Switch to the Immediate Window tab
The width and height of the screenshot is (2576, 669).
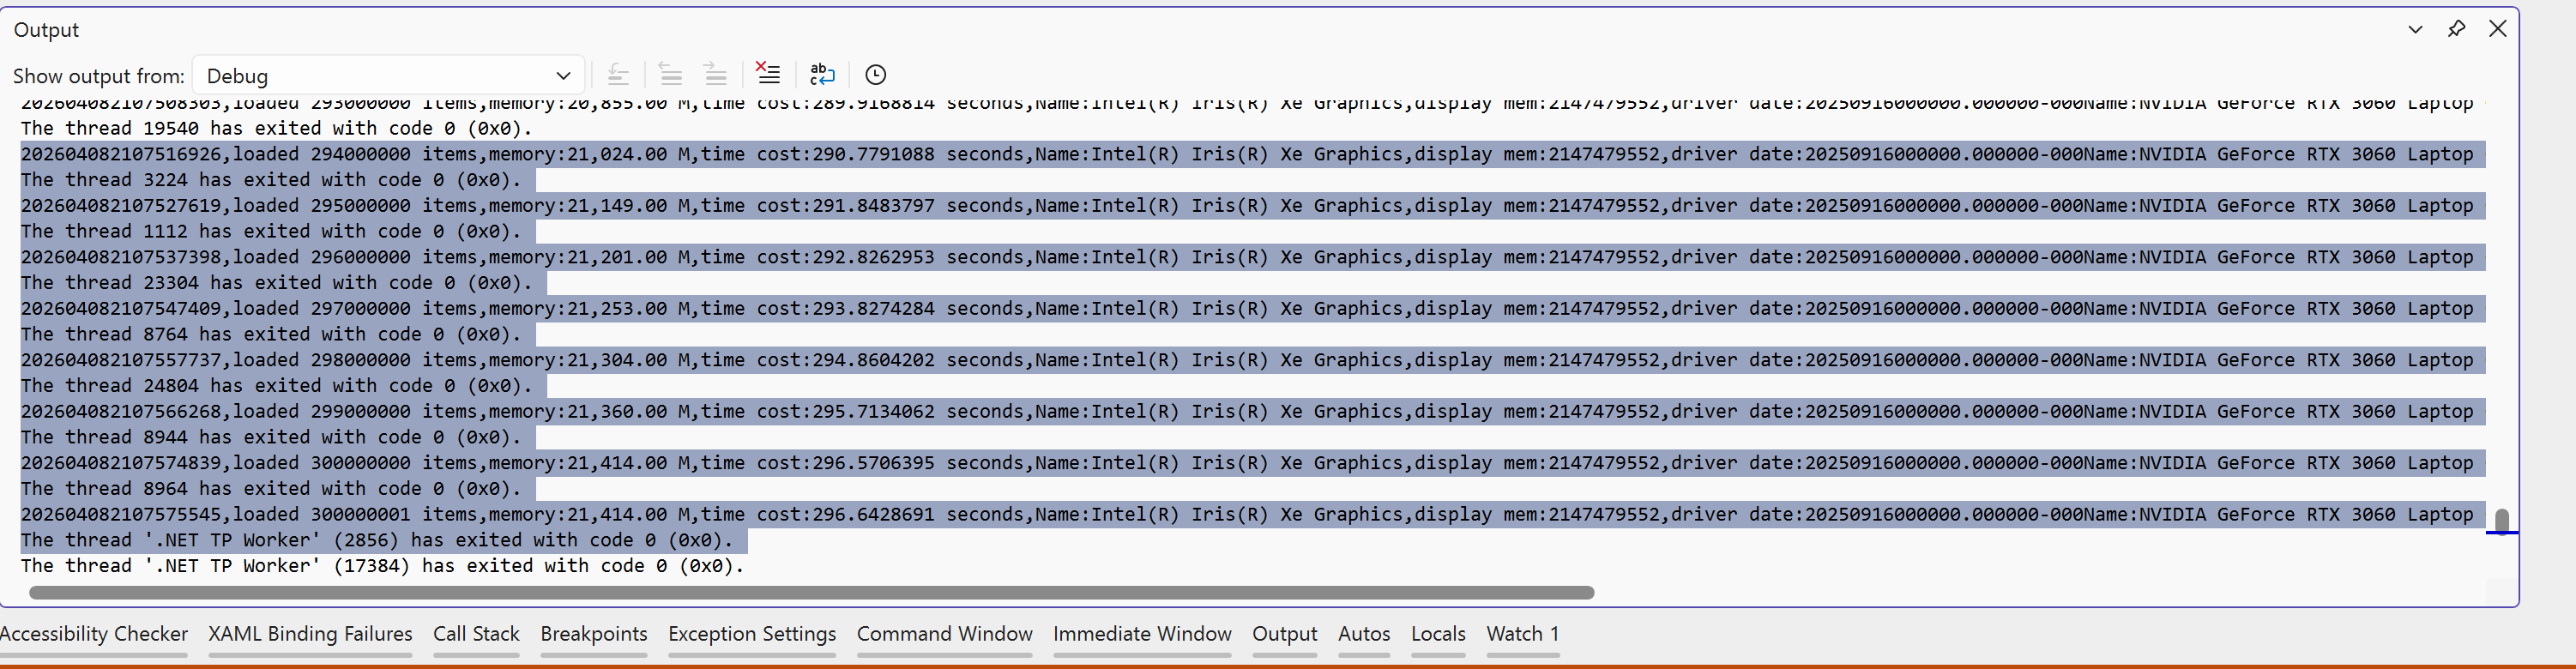click(x=1142, y=634)
